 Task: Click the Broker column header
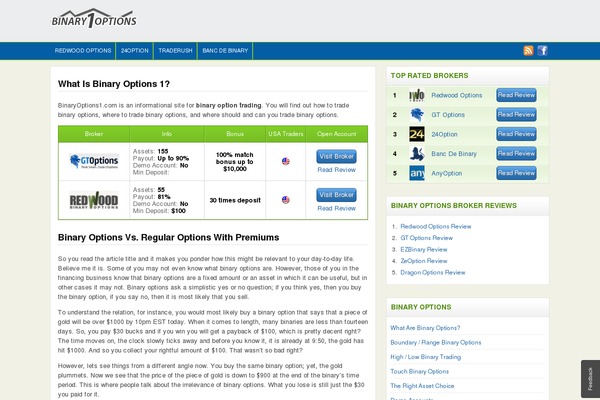[x=94, y=134]
